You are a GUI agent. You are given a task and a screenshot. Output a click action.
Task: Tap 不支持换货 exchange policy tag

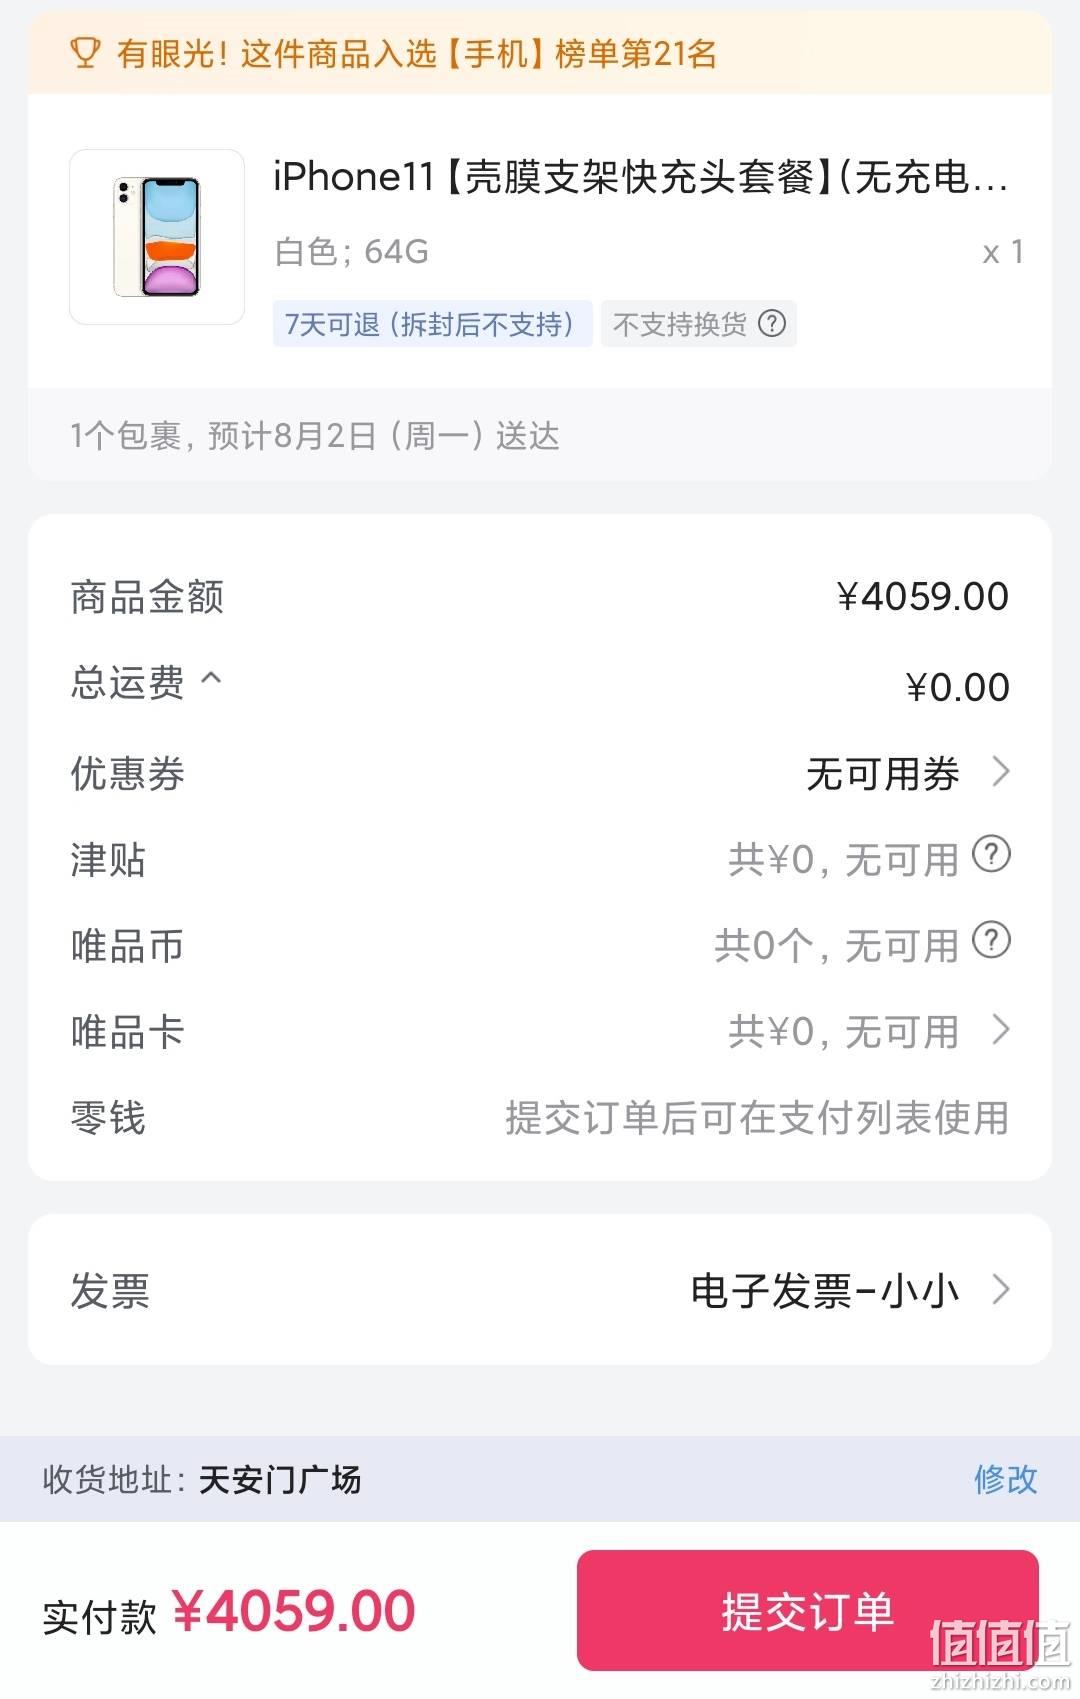[x=698, y=324]
